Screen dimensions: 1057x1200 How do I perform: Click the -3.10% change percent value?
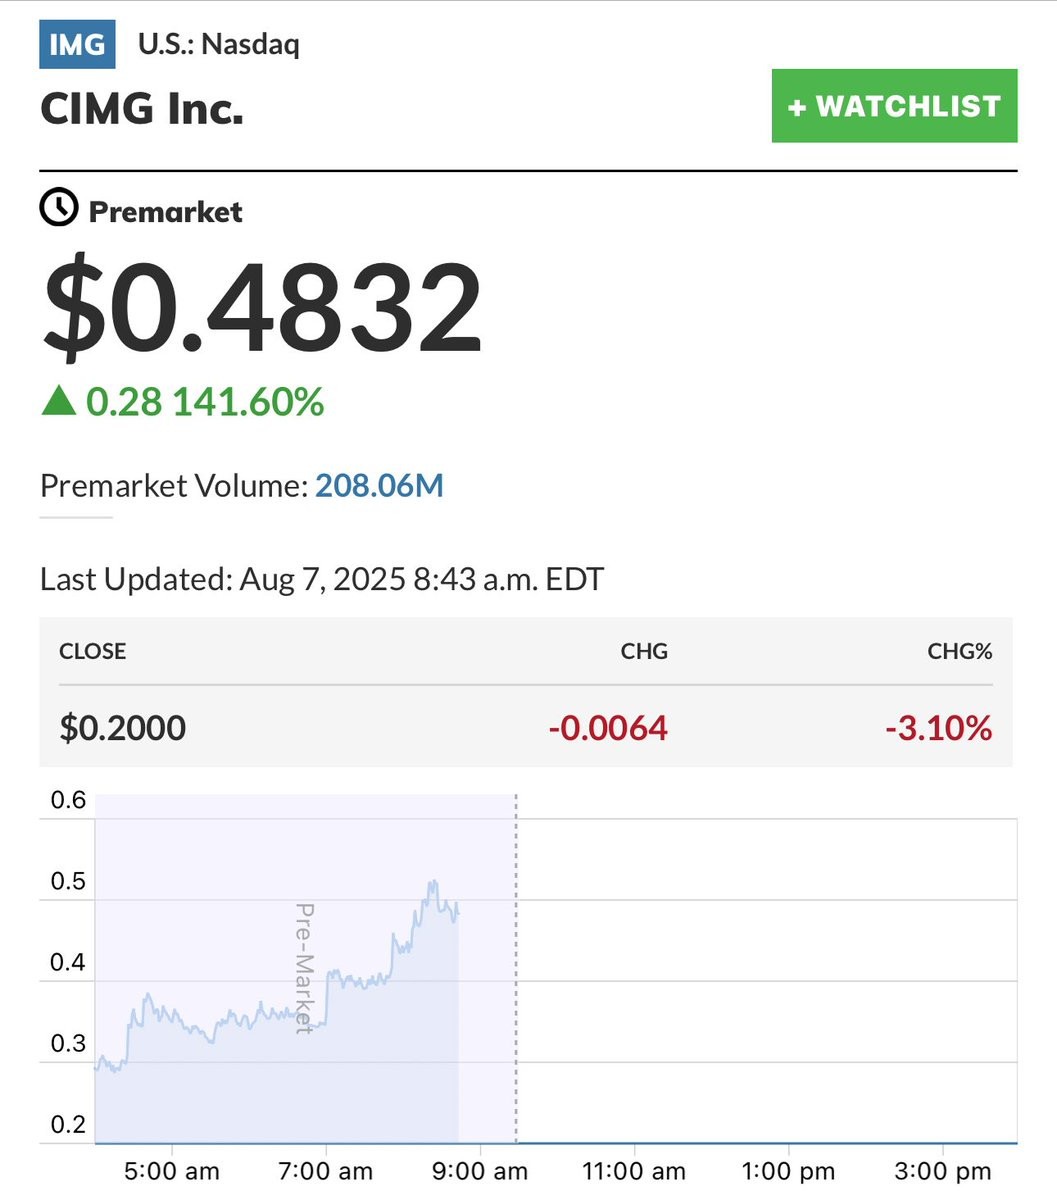(939, 727)
